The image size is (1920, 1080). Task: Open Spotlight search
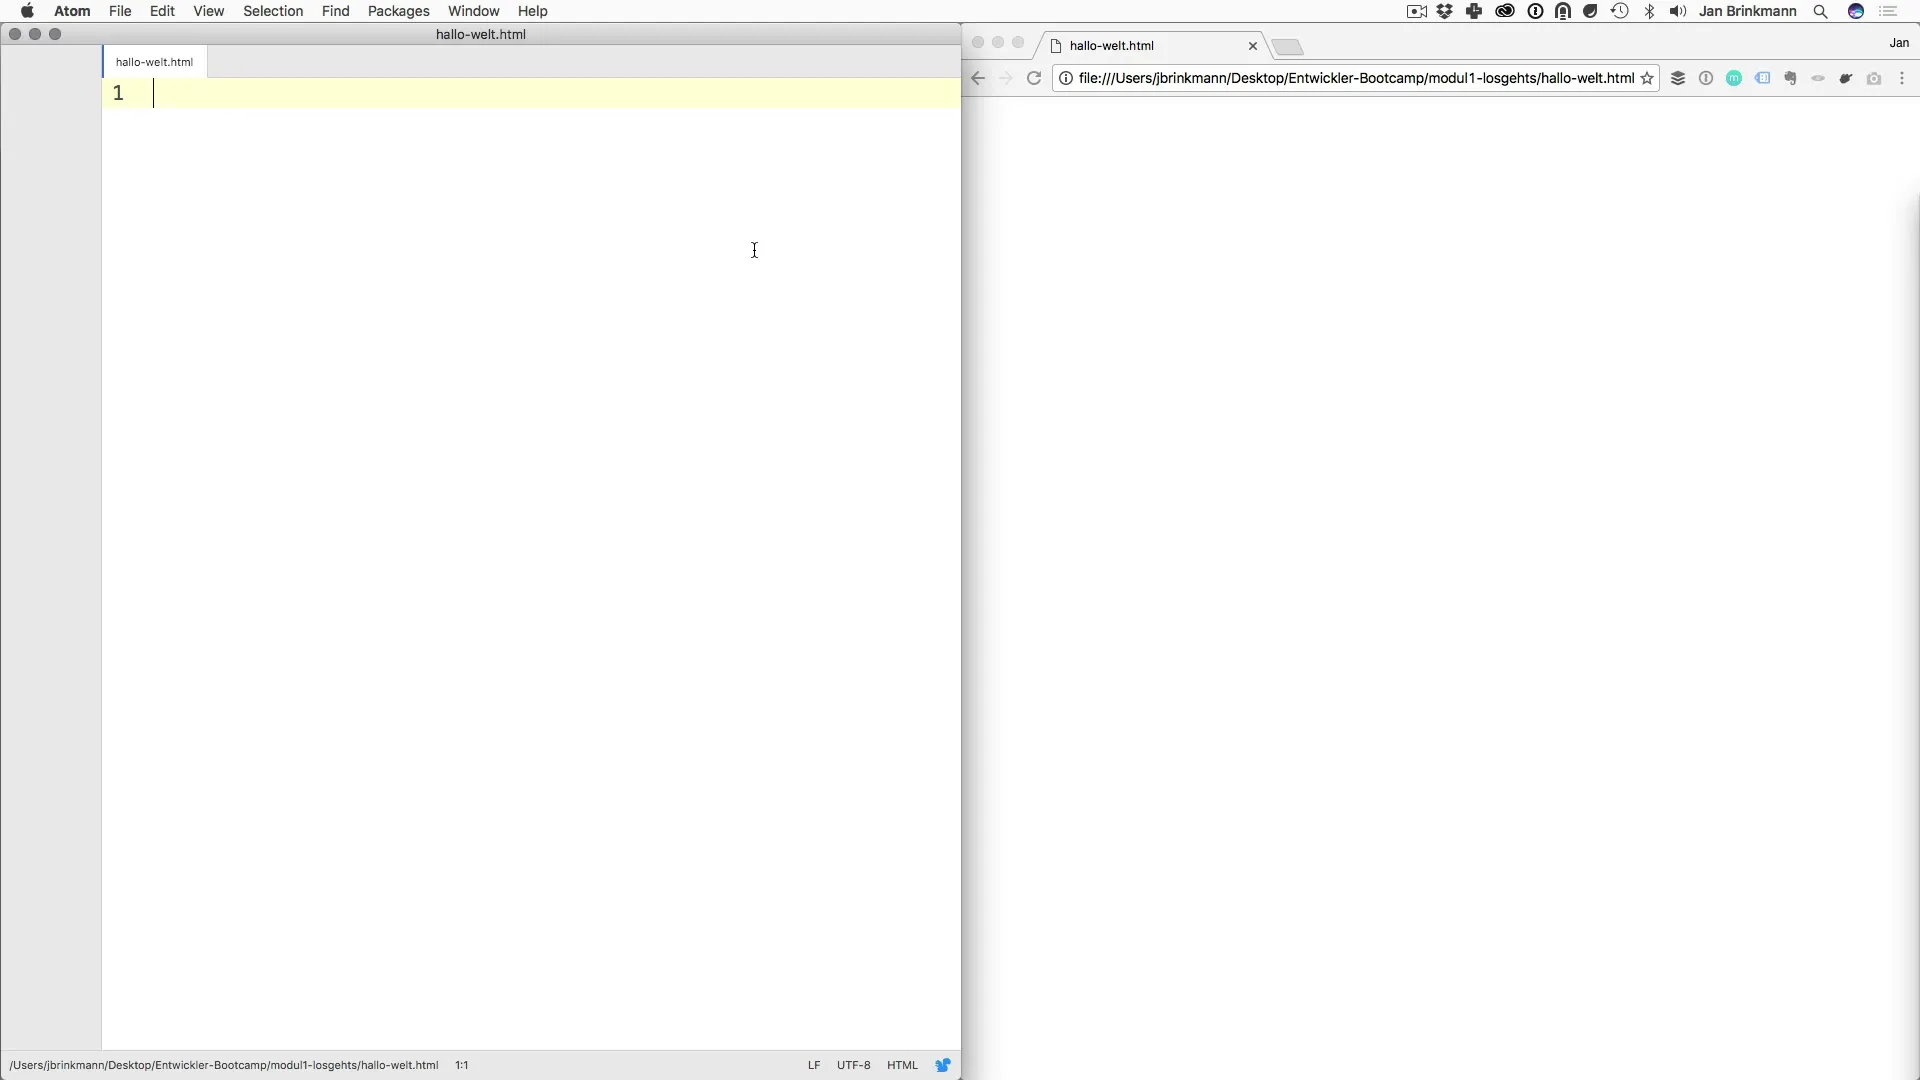click(1821, 11)
